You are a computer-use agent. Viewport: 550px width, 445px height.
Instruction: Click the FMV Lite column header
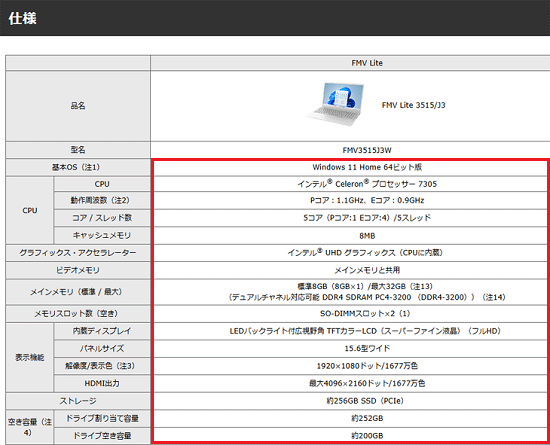click(x=367, y=63)
